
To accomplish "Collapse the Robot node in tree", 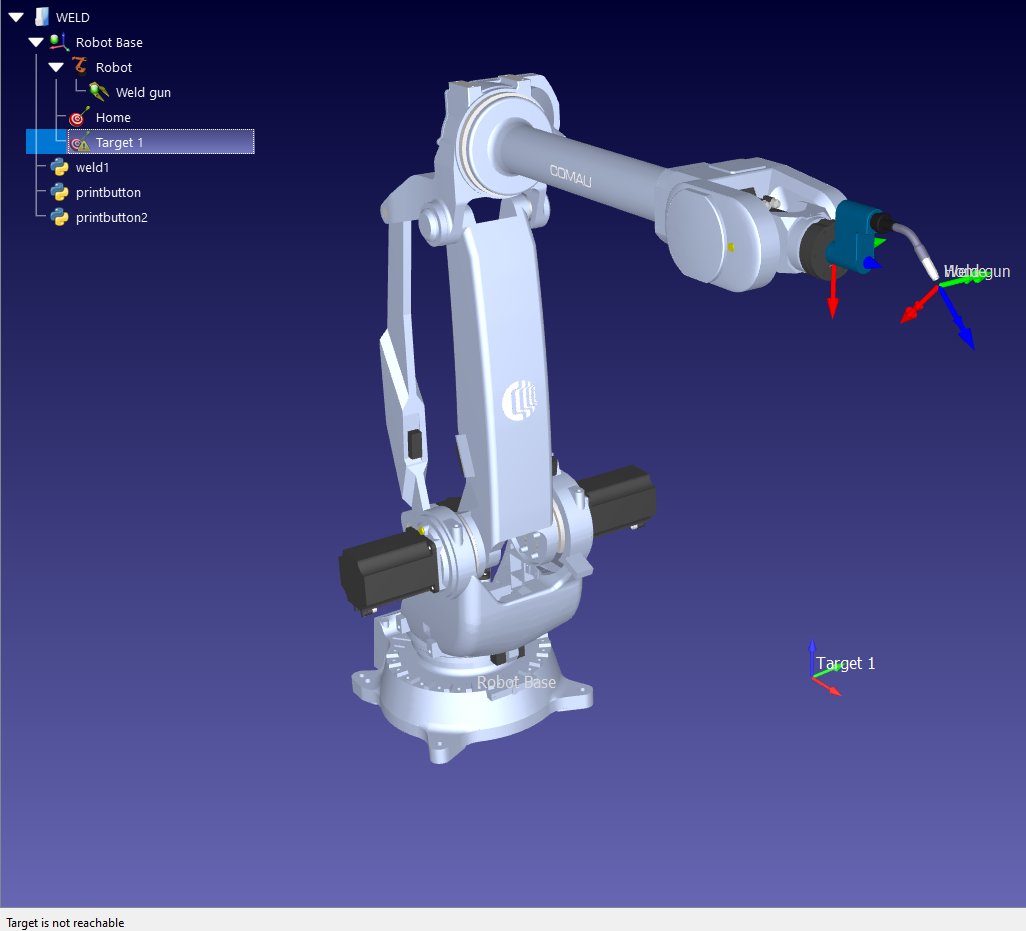I will point(56,67).
